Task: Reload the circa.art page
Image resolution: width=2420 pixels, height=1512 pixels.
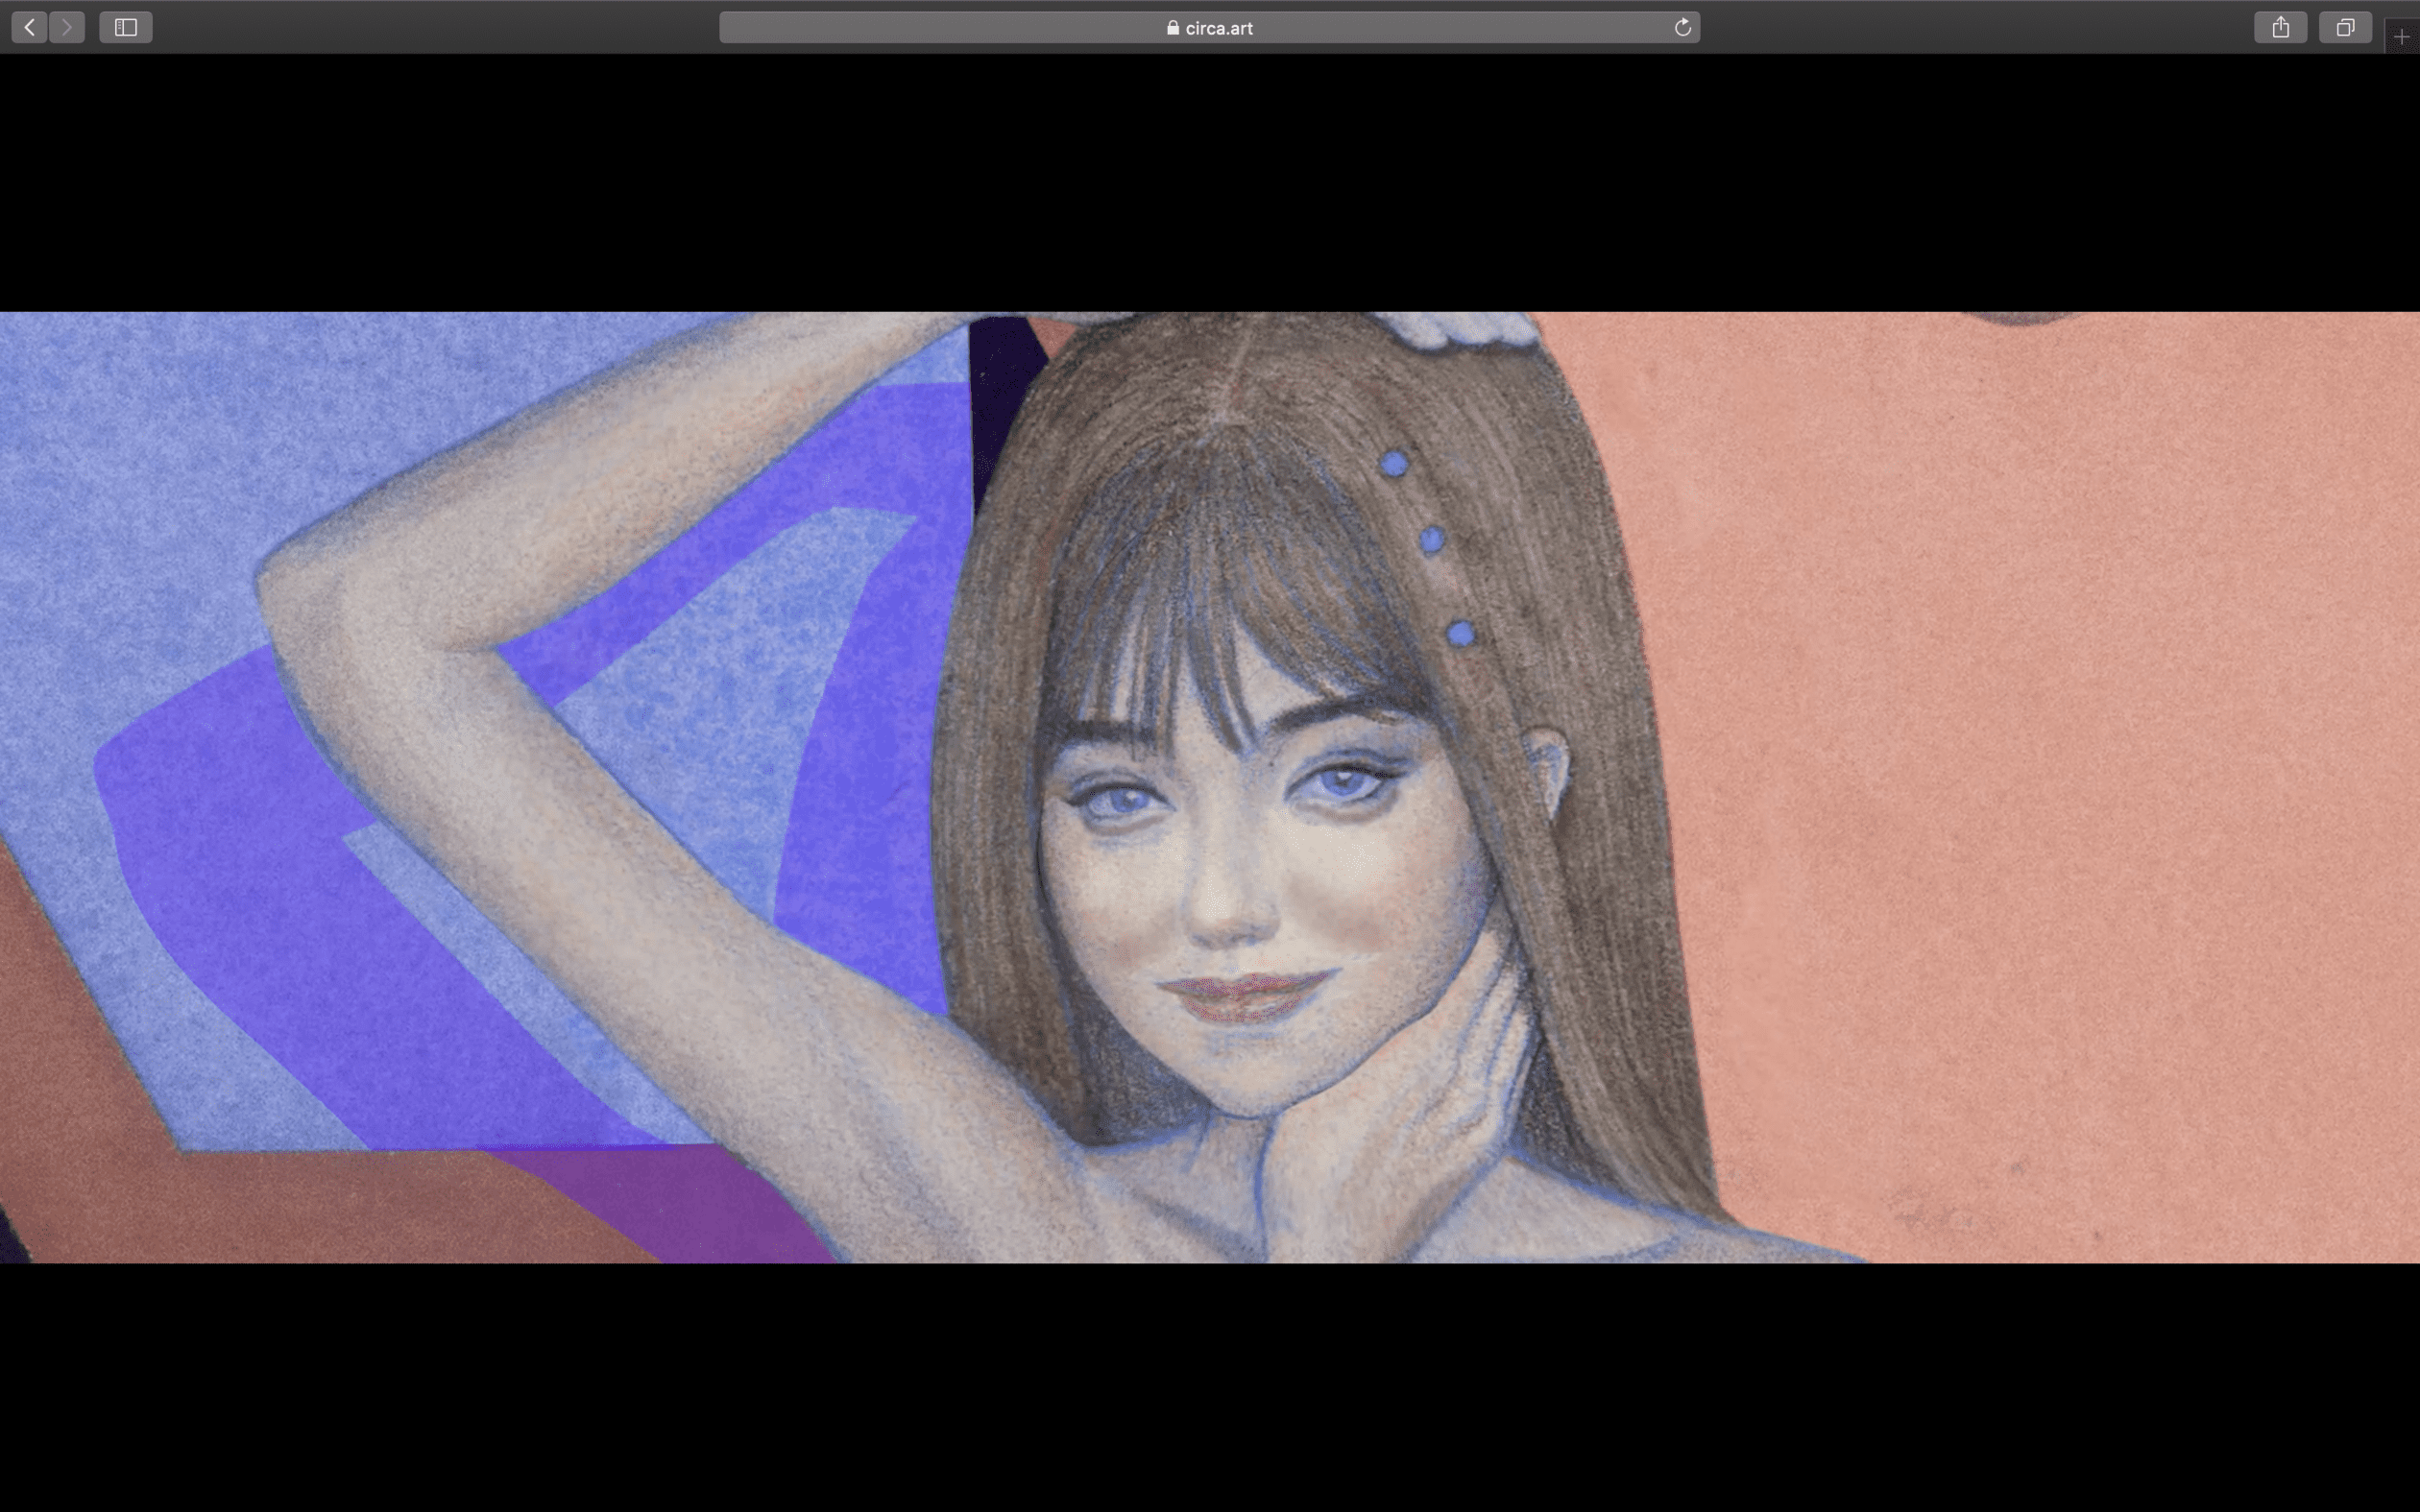Action: (x=1683, y=27)
